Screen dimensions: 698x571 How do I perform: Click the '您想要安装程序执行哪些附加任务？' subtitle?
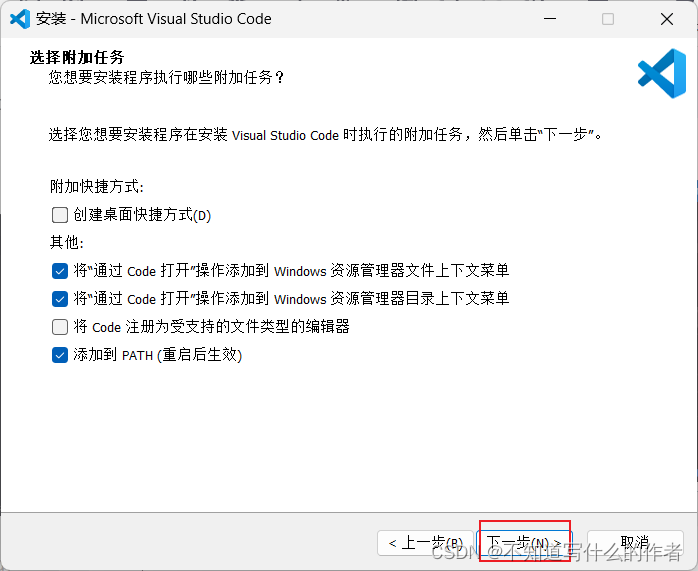pos(166,78)
